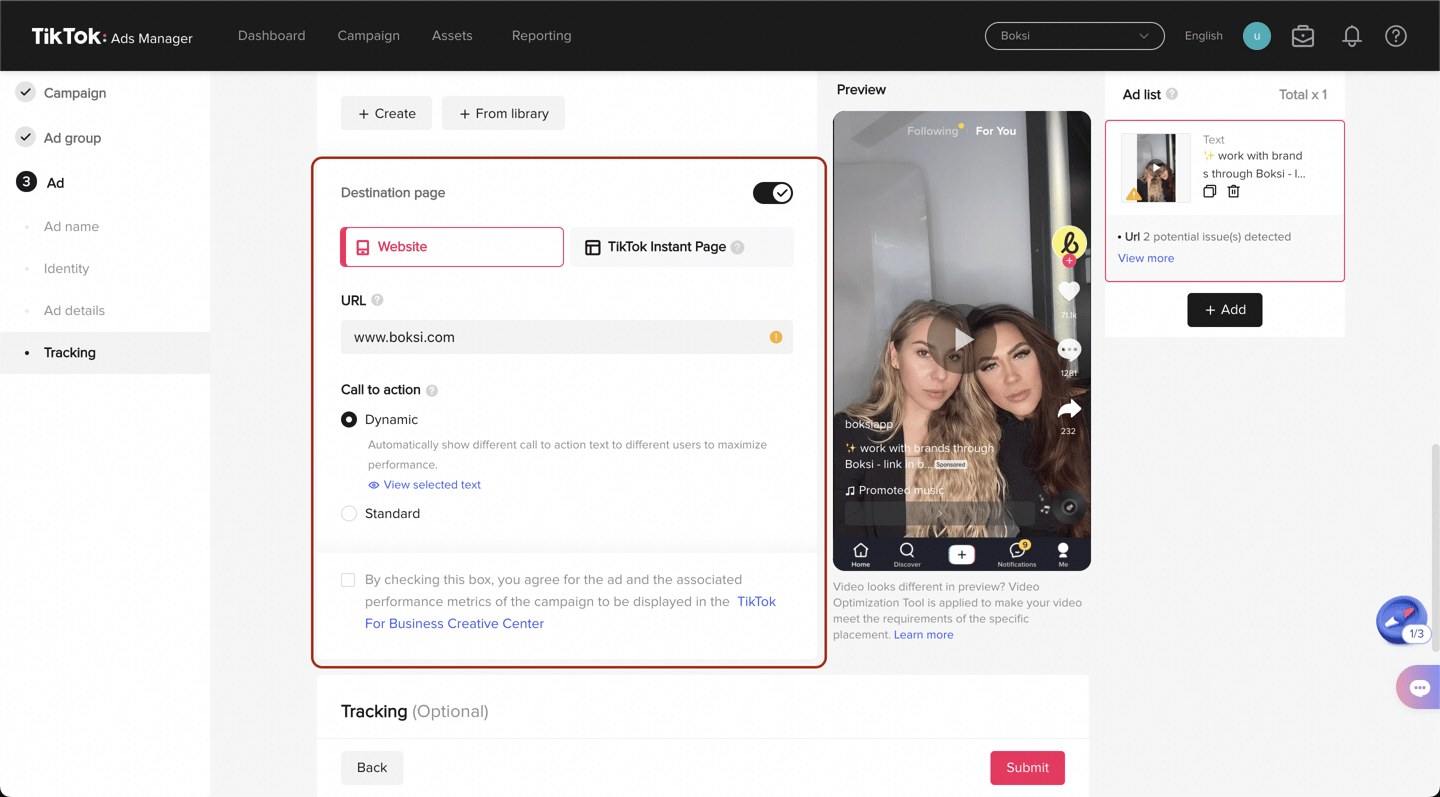Open the Boksi account dropdown
This screenshot has width=1440, height=797.
1074,35
